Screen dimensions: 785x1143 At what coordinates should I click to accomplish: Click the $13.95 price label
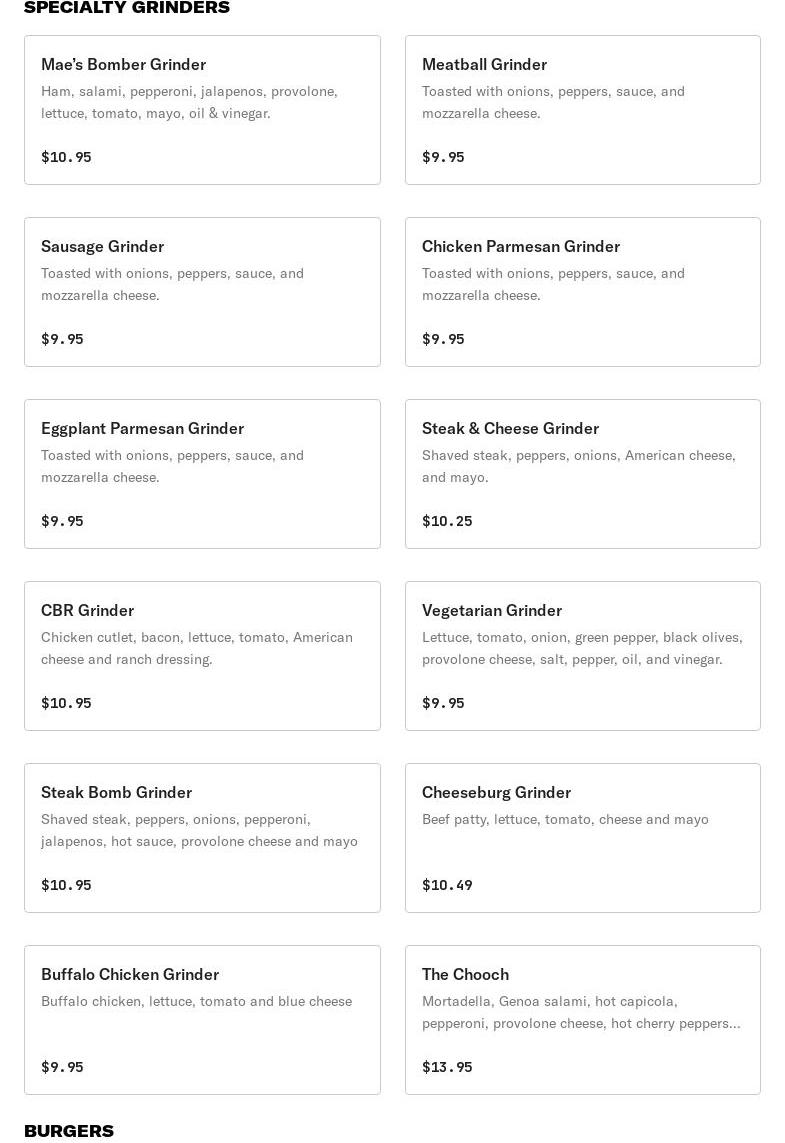447,1067
